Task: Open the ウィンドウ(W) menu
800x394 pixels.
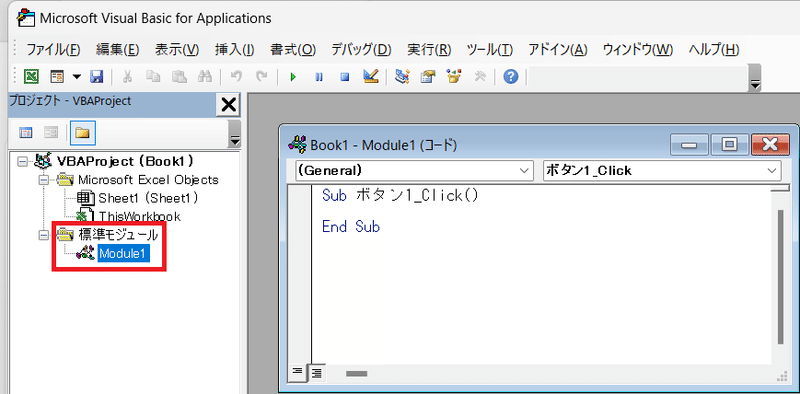Action: tap(638, 50)
